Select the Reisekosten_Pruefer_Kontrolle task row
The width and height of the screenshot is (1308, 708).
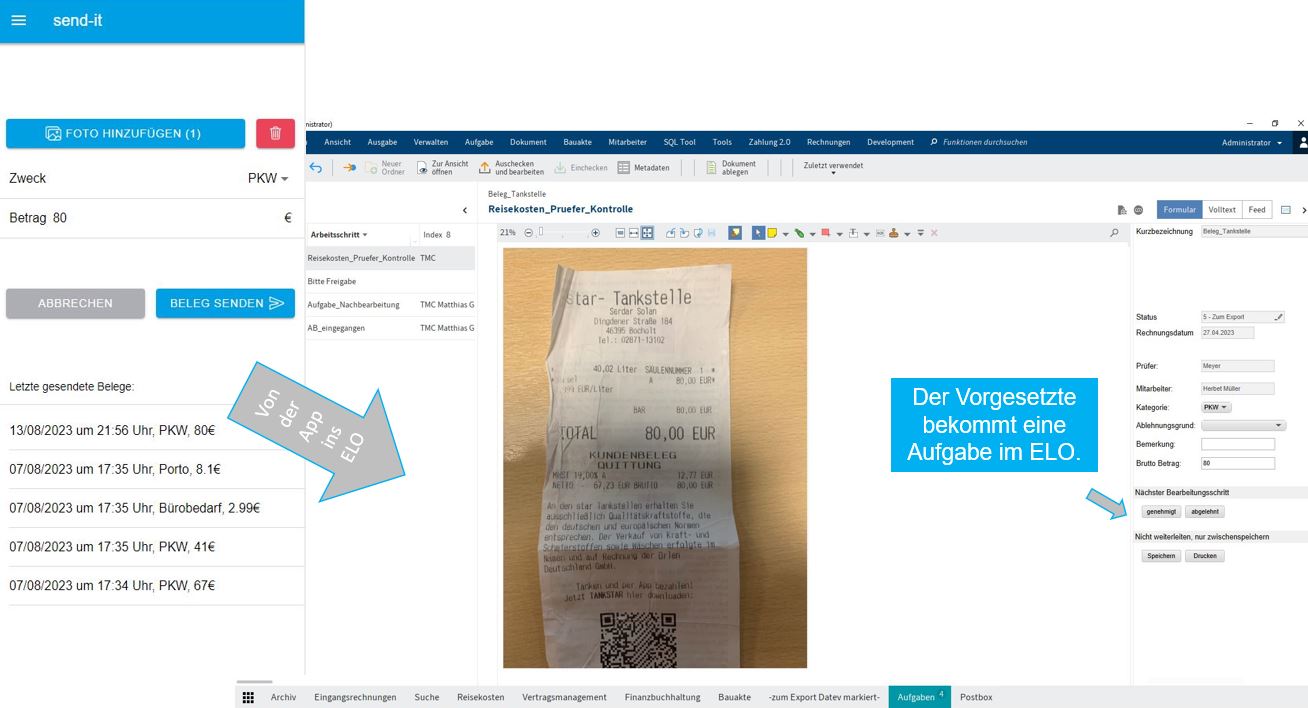click(391, 258)
